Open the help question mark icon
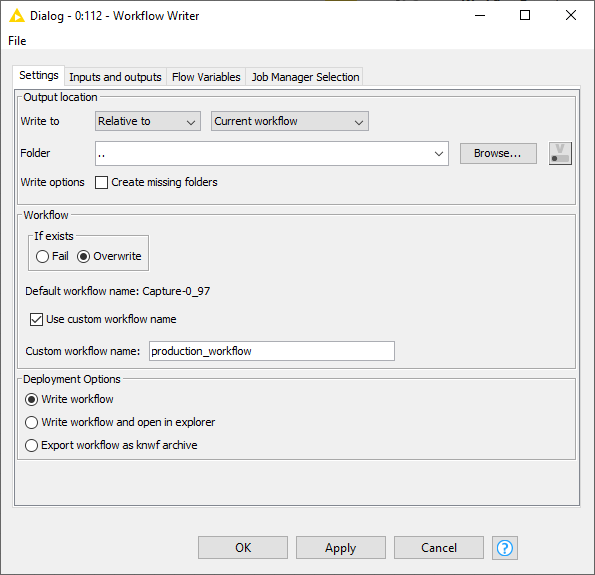595x575 pixels. 505,548
